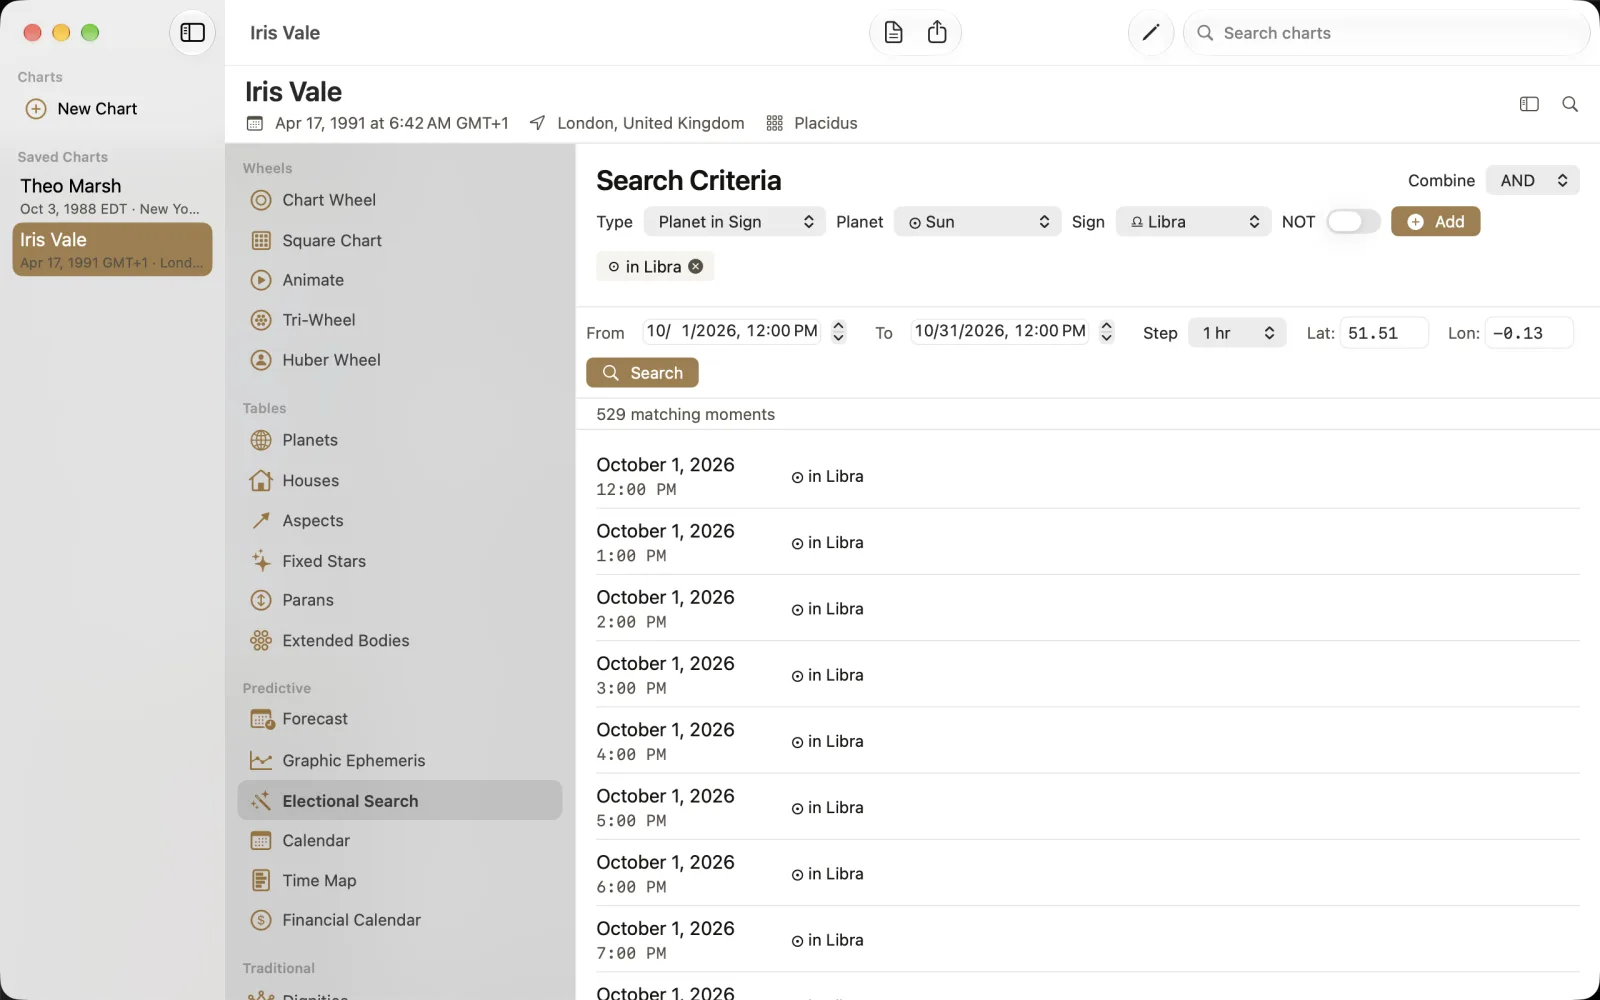The image size is (1600, 1000).
Task: Click the magnifier icon beside the panel icon
Action: (x=1570, y=104)
